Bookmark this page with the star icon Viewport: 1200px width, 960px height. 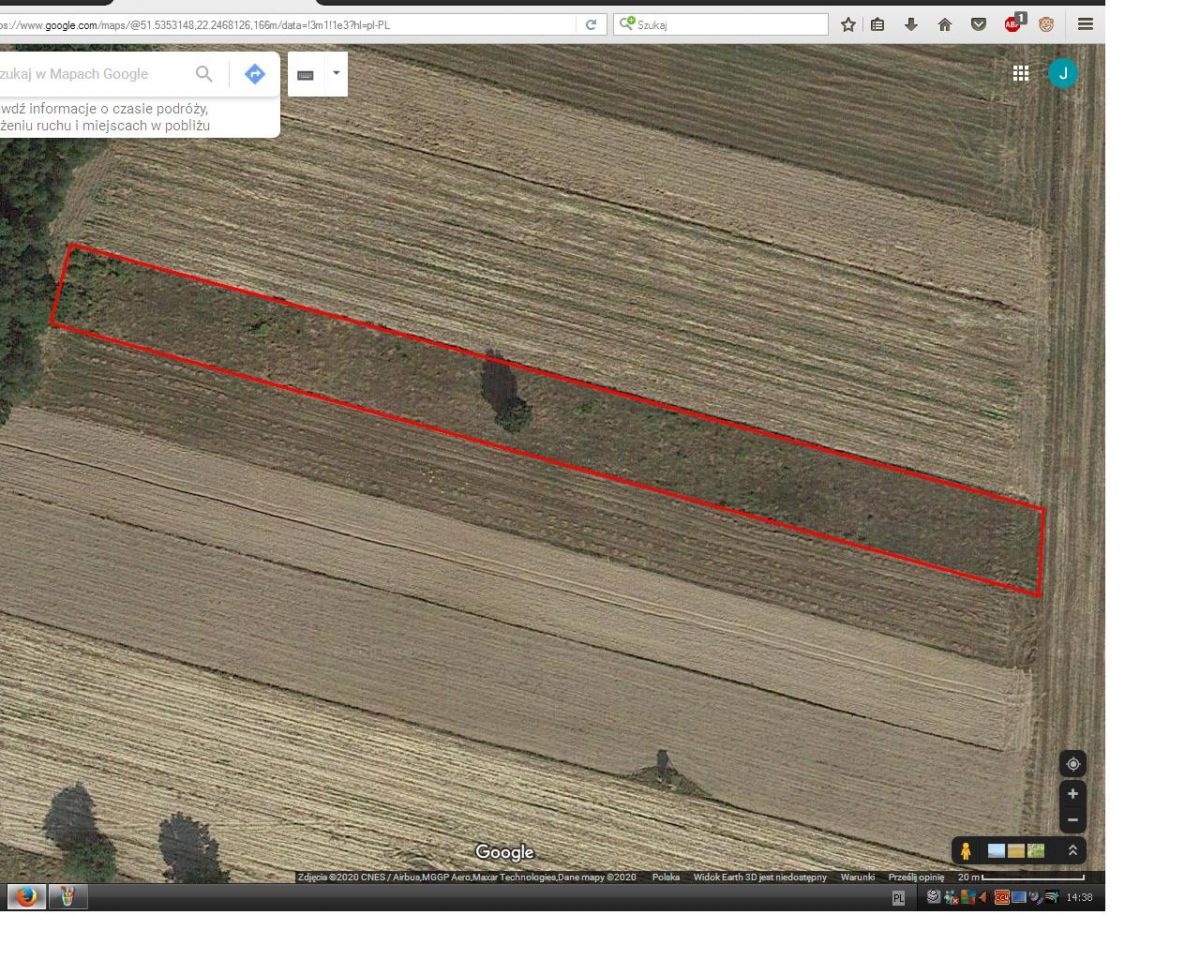[x=848, y=25]
